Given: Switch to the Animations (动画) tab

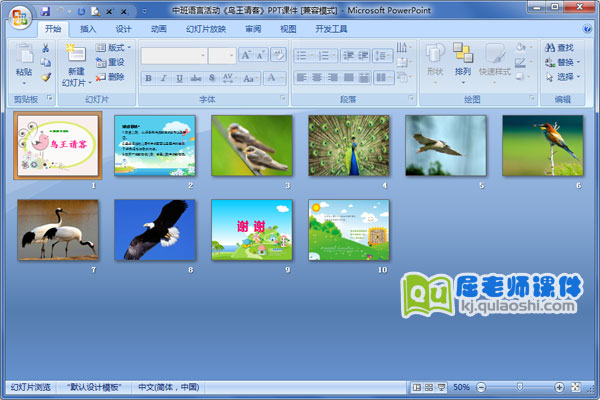Looking at the screenshot, I should [x=159, y=29].
